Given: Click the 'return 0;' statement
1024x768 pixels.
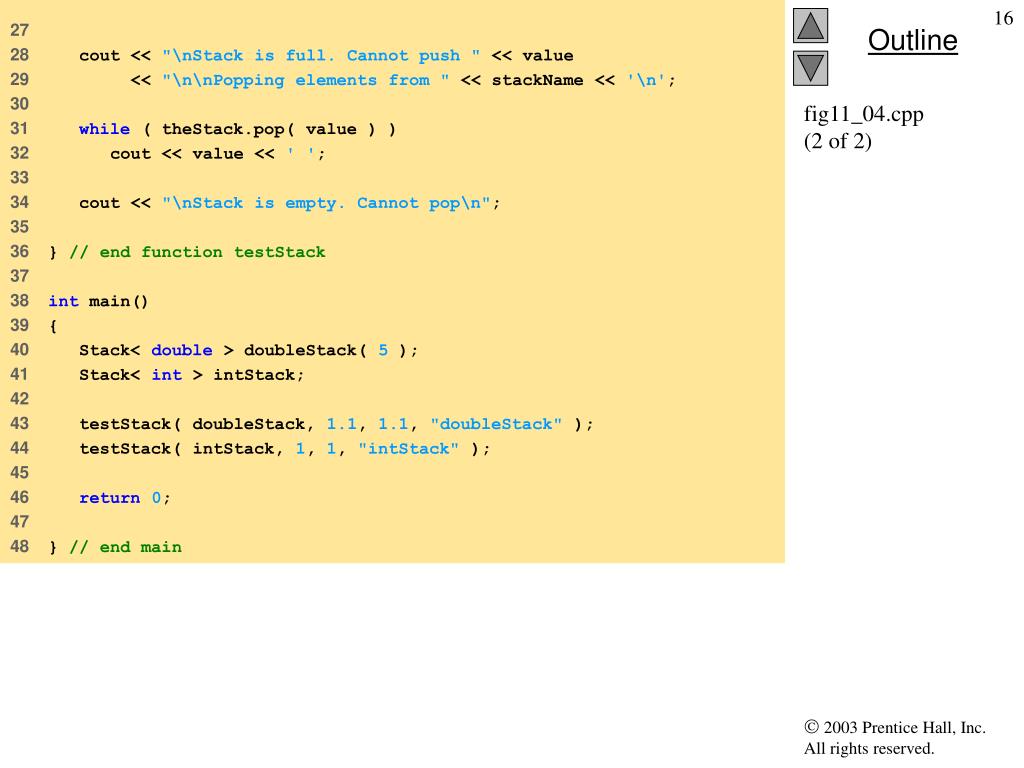Looking at the screenshot, I should [x=125, y=498].
